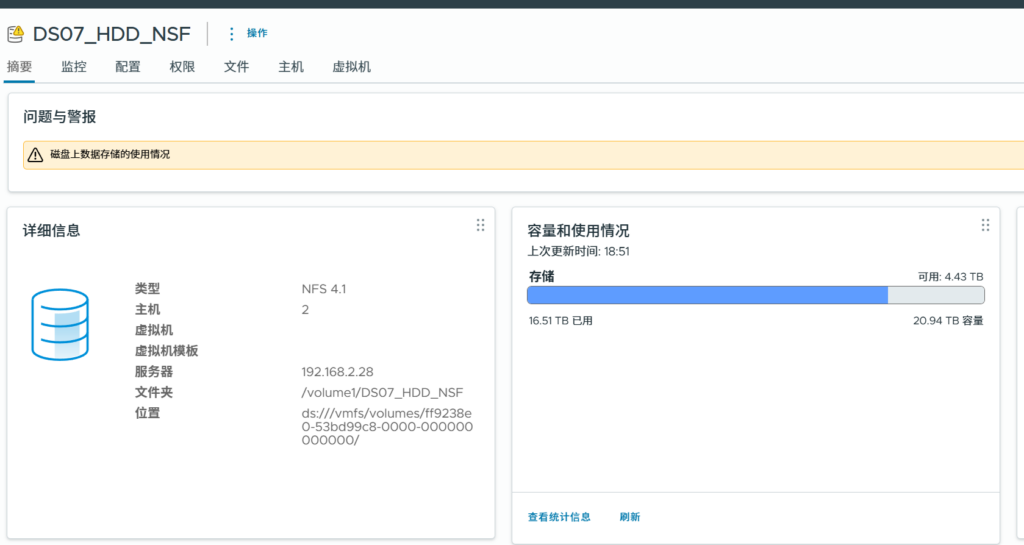The height and width of the screenshot is (545, 1024).
Task: Click the 磁盘上数据存储的使用情况 alert message
Action: click(x=110, y=155)
